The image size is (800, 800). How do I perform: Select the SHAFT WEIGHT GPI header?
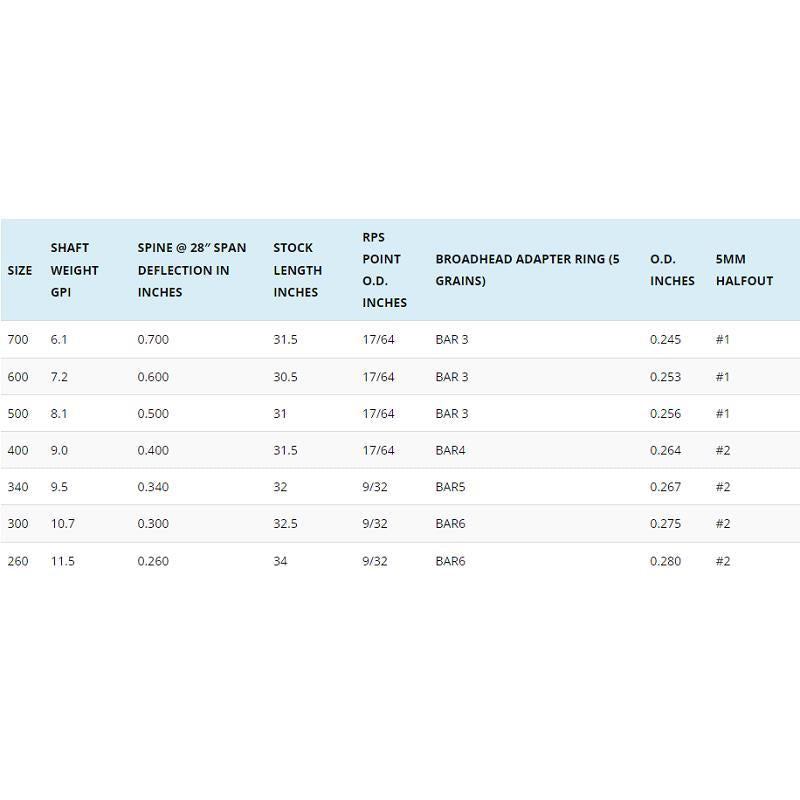[x=74, y=270]
